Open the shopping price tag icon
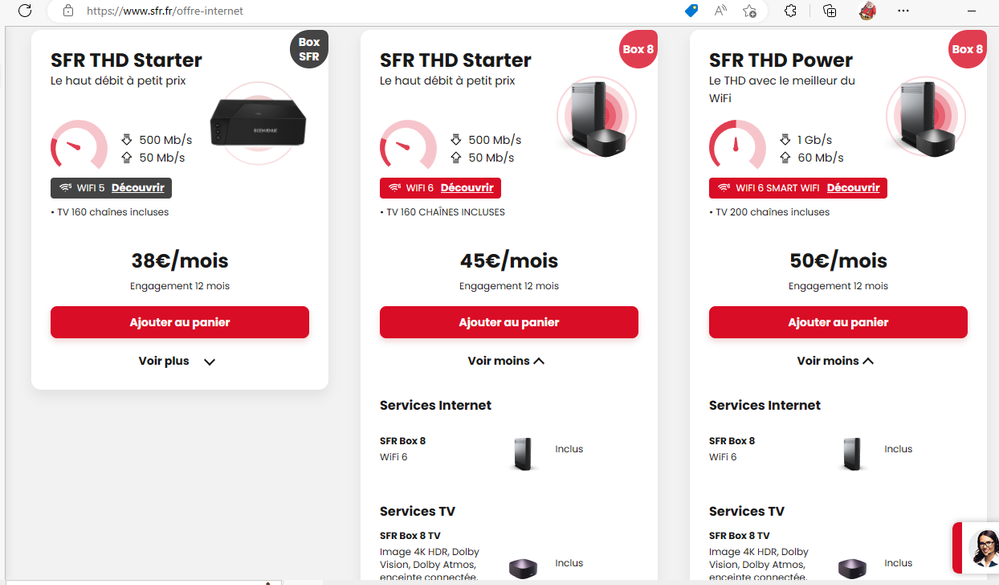The height and width of the screenshot is (585, 999). [691, 11]
